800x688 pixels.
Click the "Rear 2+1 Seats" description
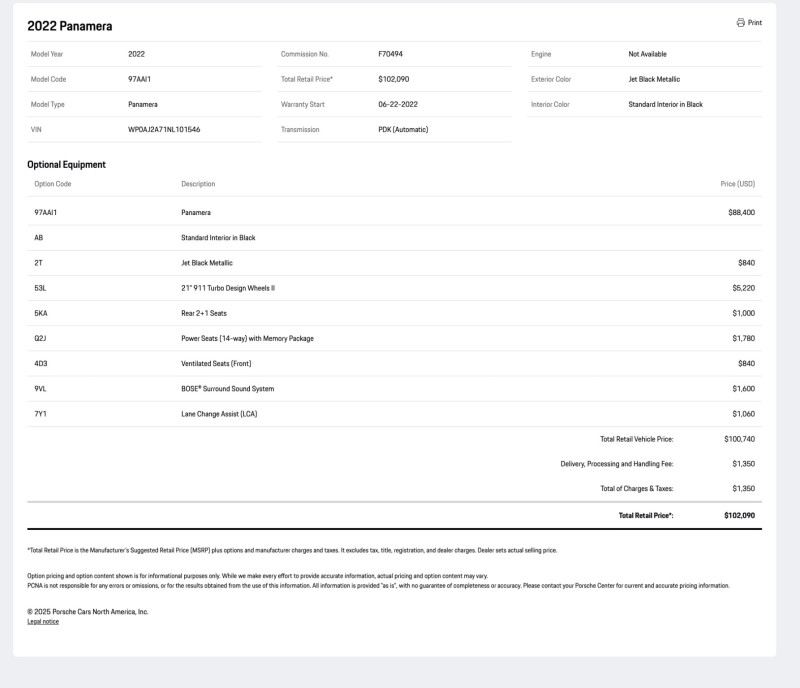(x=204, y=313)
